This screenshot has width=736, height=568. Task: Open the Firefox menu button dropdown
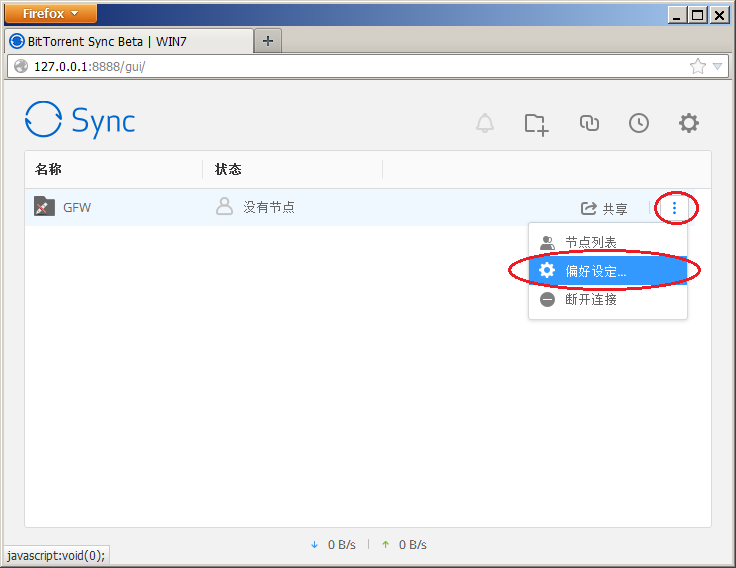click(50, 13)
